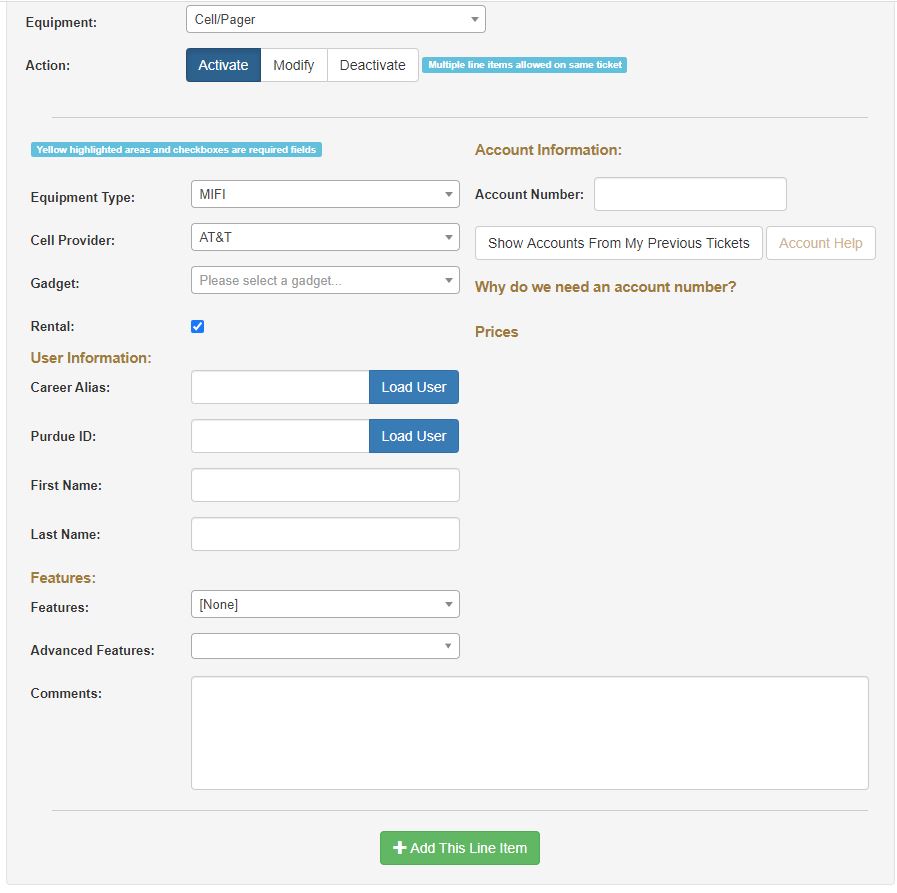Expand the Equipment Type dropdown
897x893 pixels.
click(x=325, y=194)
